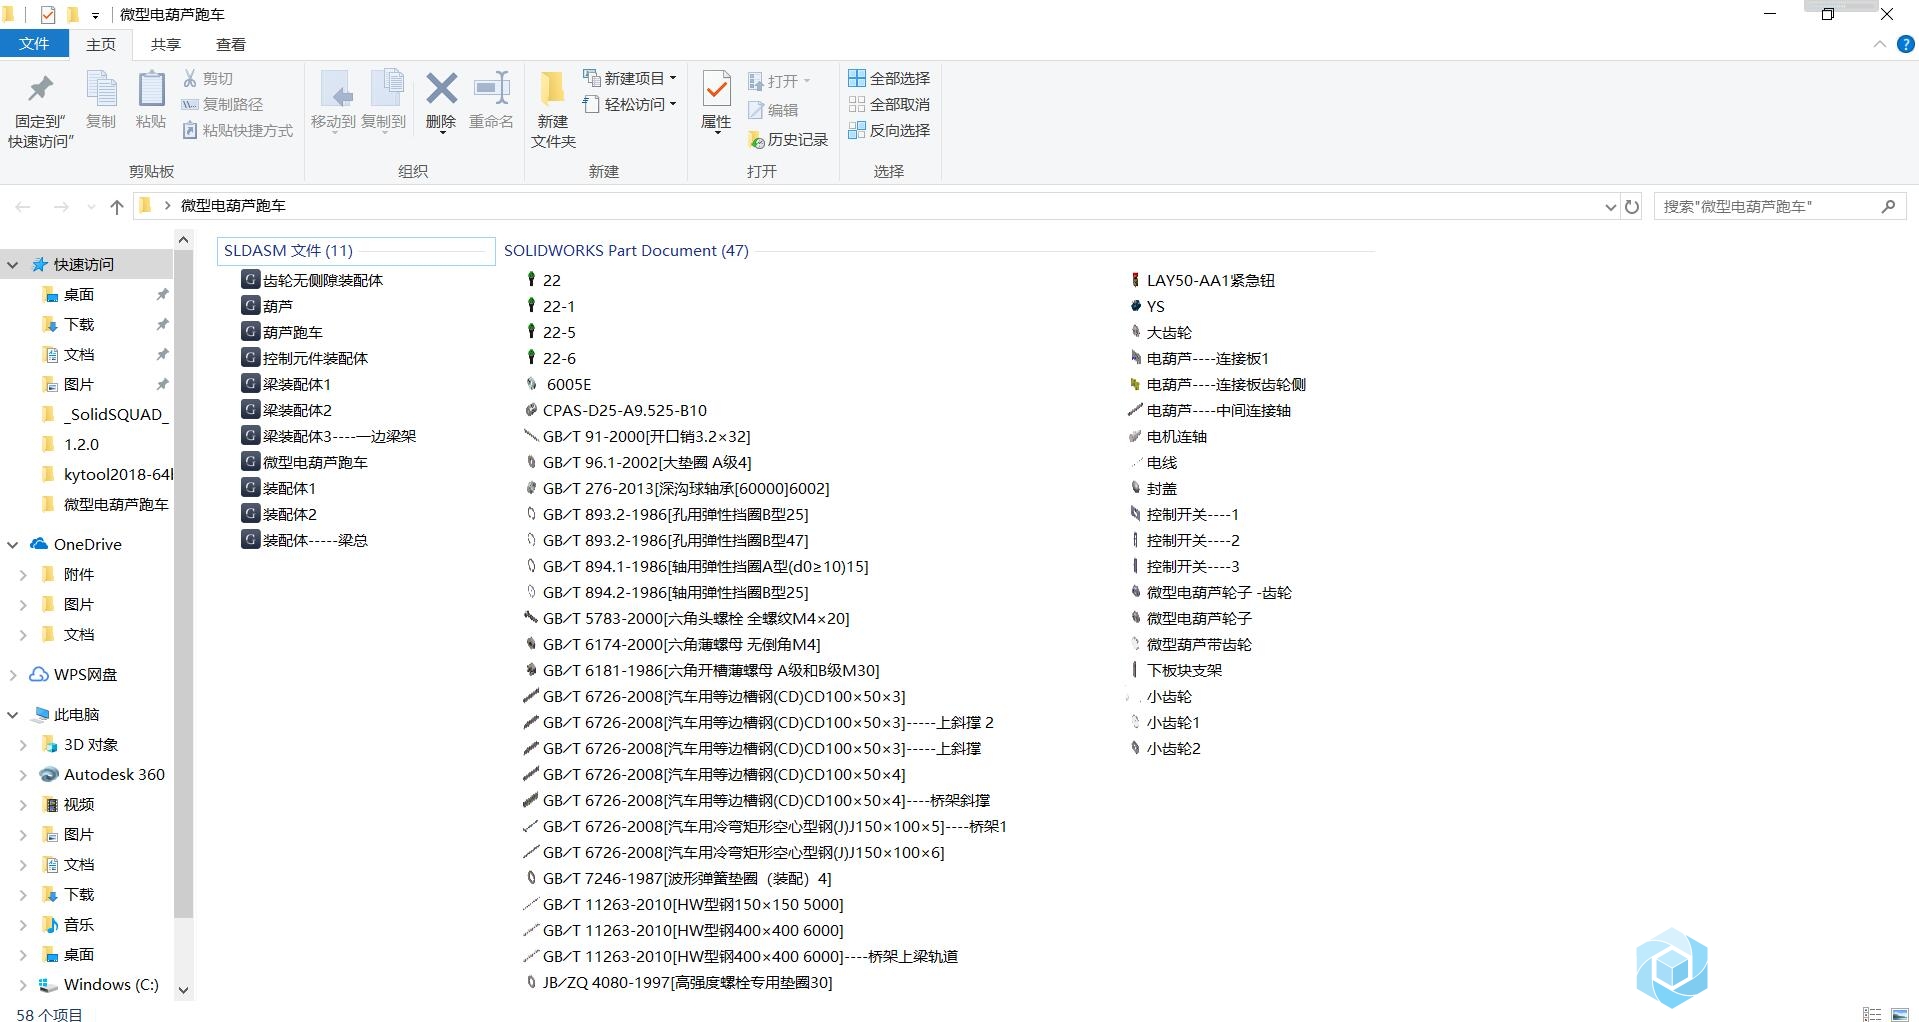Click Paste shortcut (粘贴快捷方式)
Image resolution: width=1919 pixels, height=1022 pixels.
click(x=238, y=130)
